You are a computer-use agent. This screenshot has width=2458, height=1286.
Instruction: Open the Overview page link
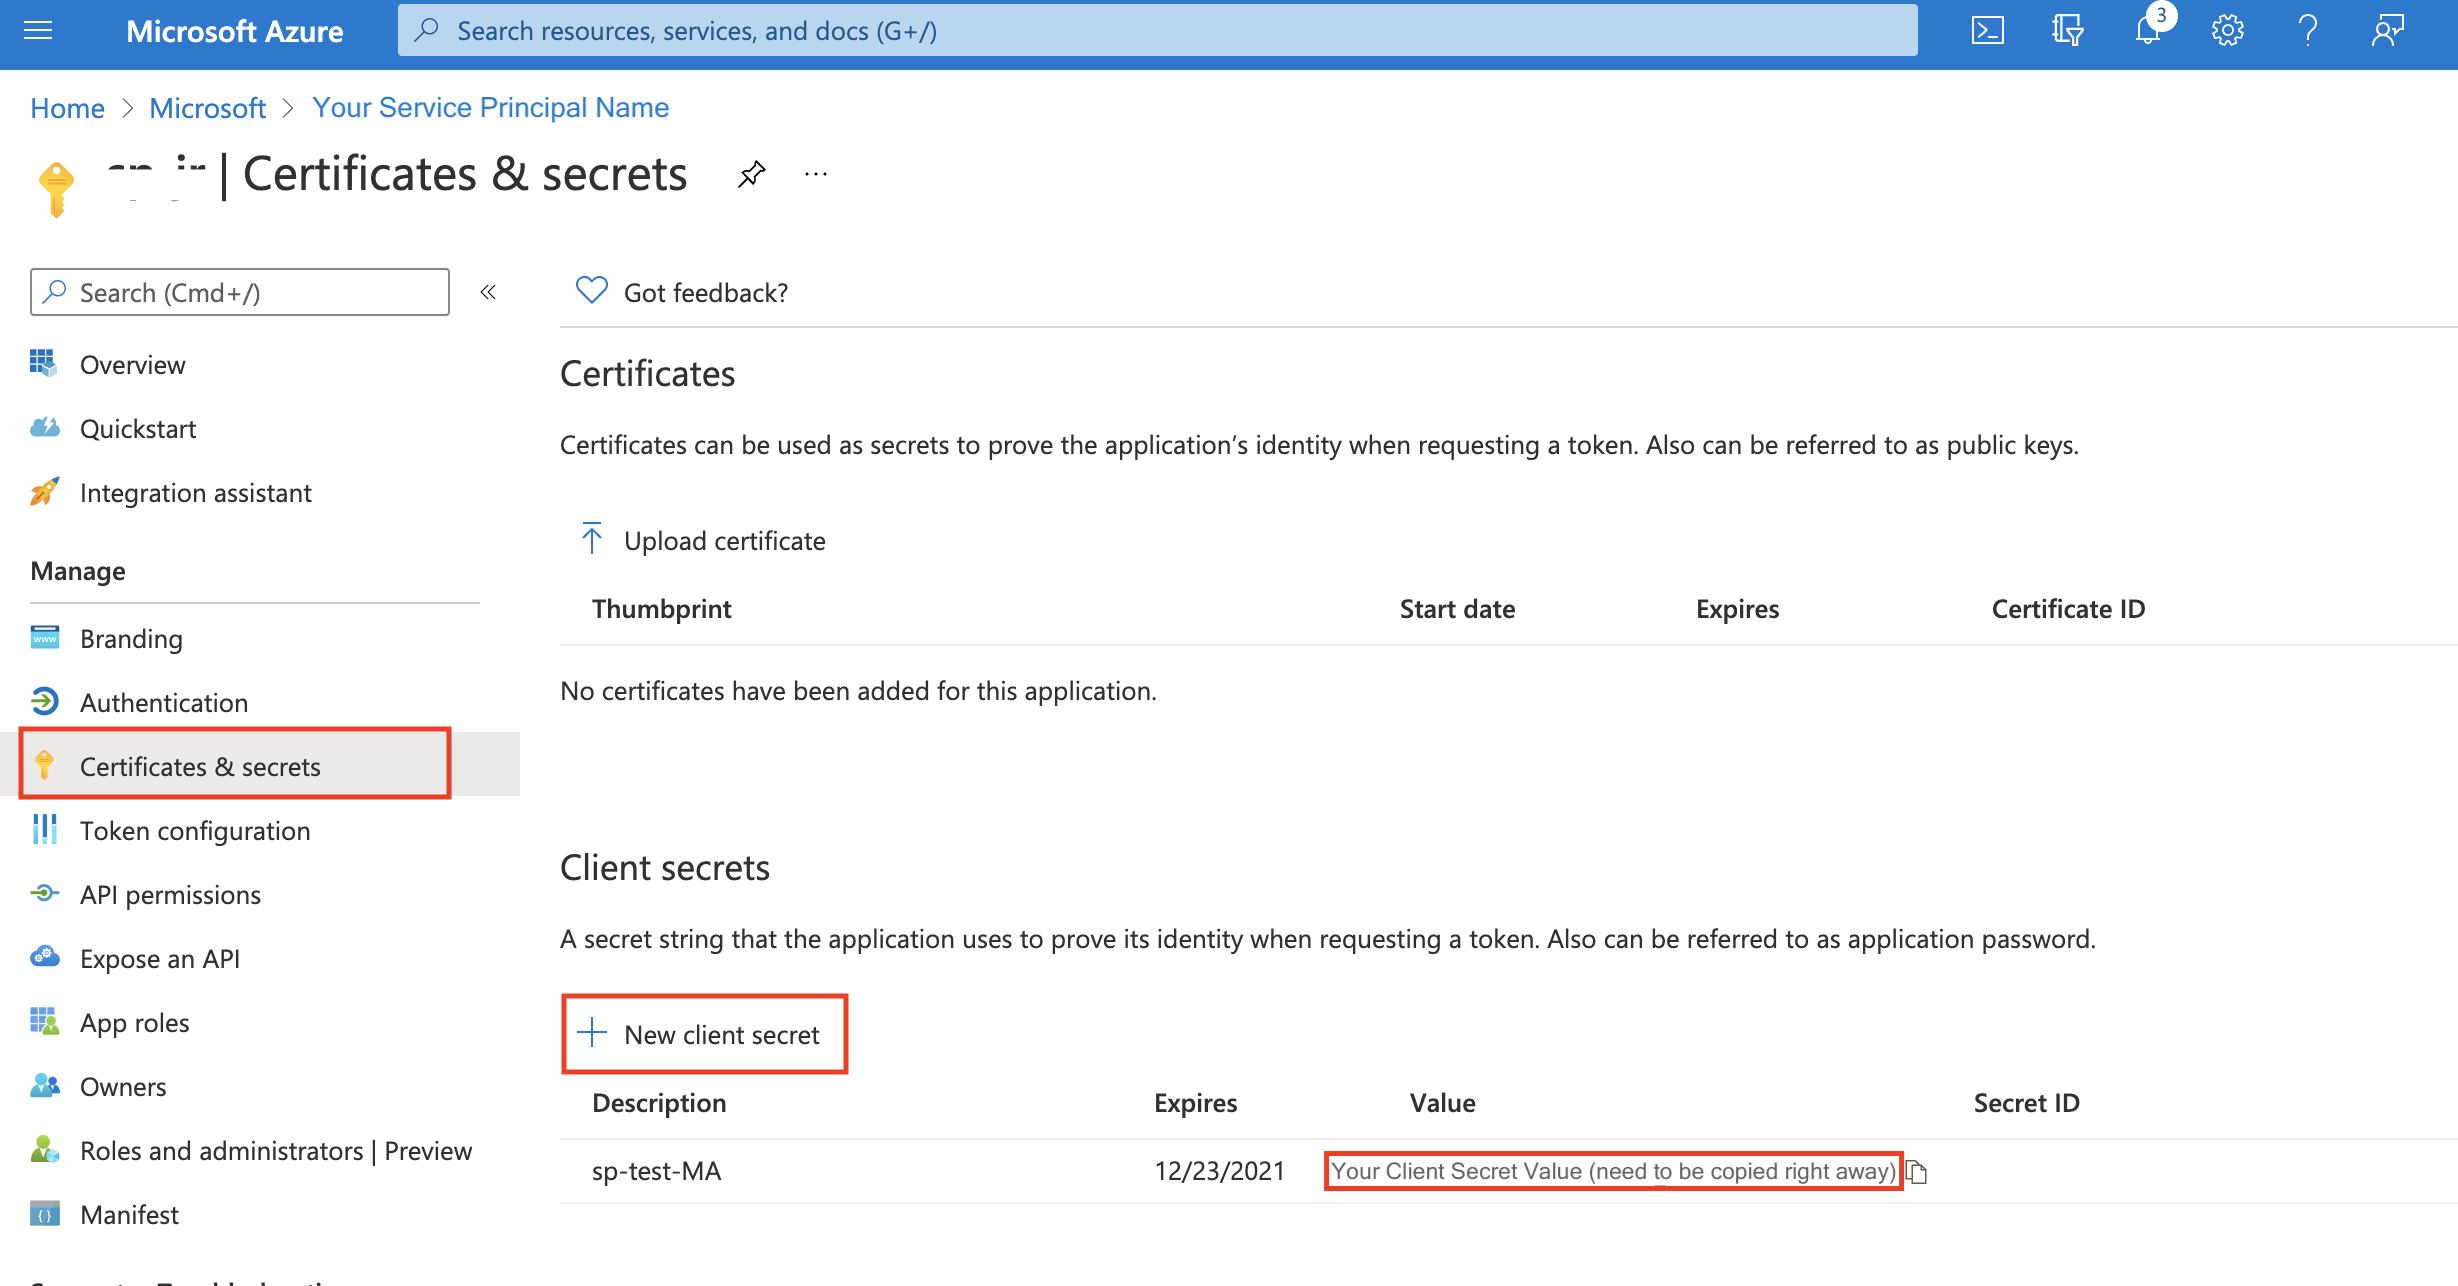click(x=132, y=363)
